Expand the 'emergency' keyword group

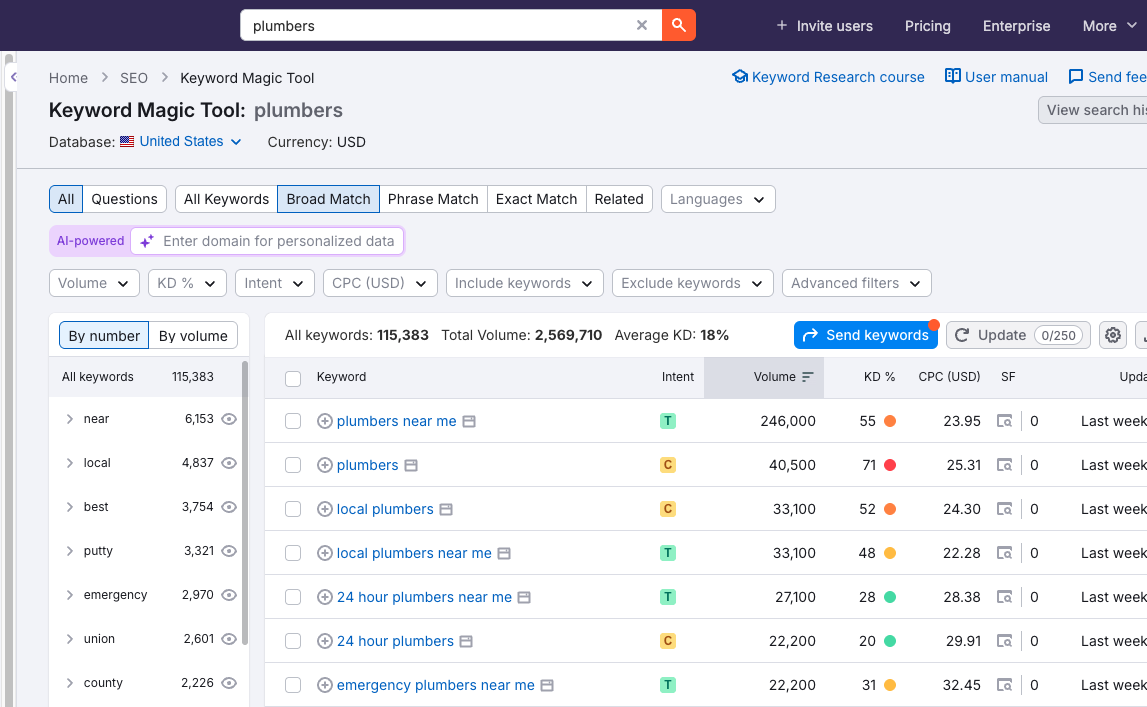(x=69, y=595)
